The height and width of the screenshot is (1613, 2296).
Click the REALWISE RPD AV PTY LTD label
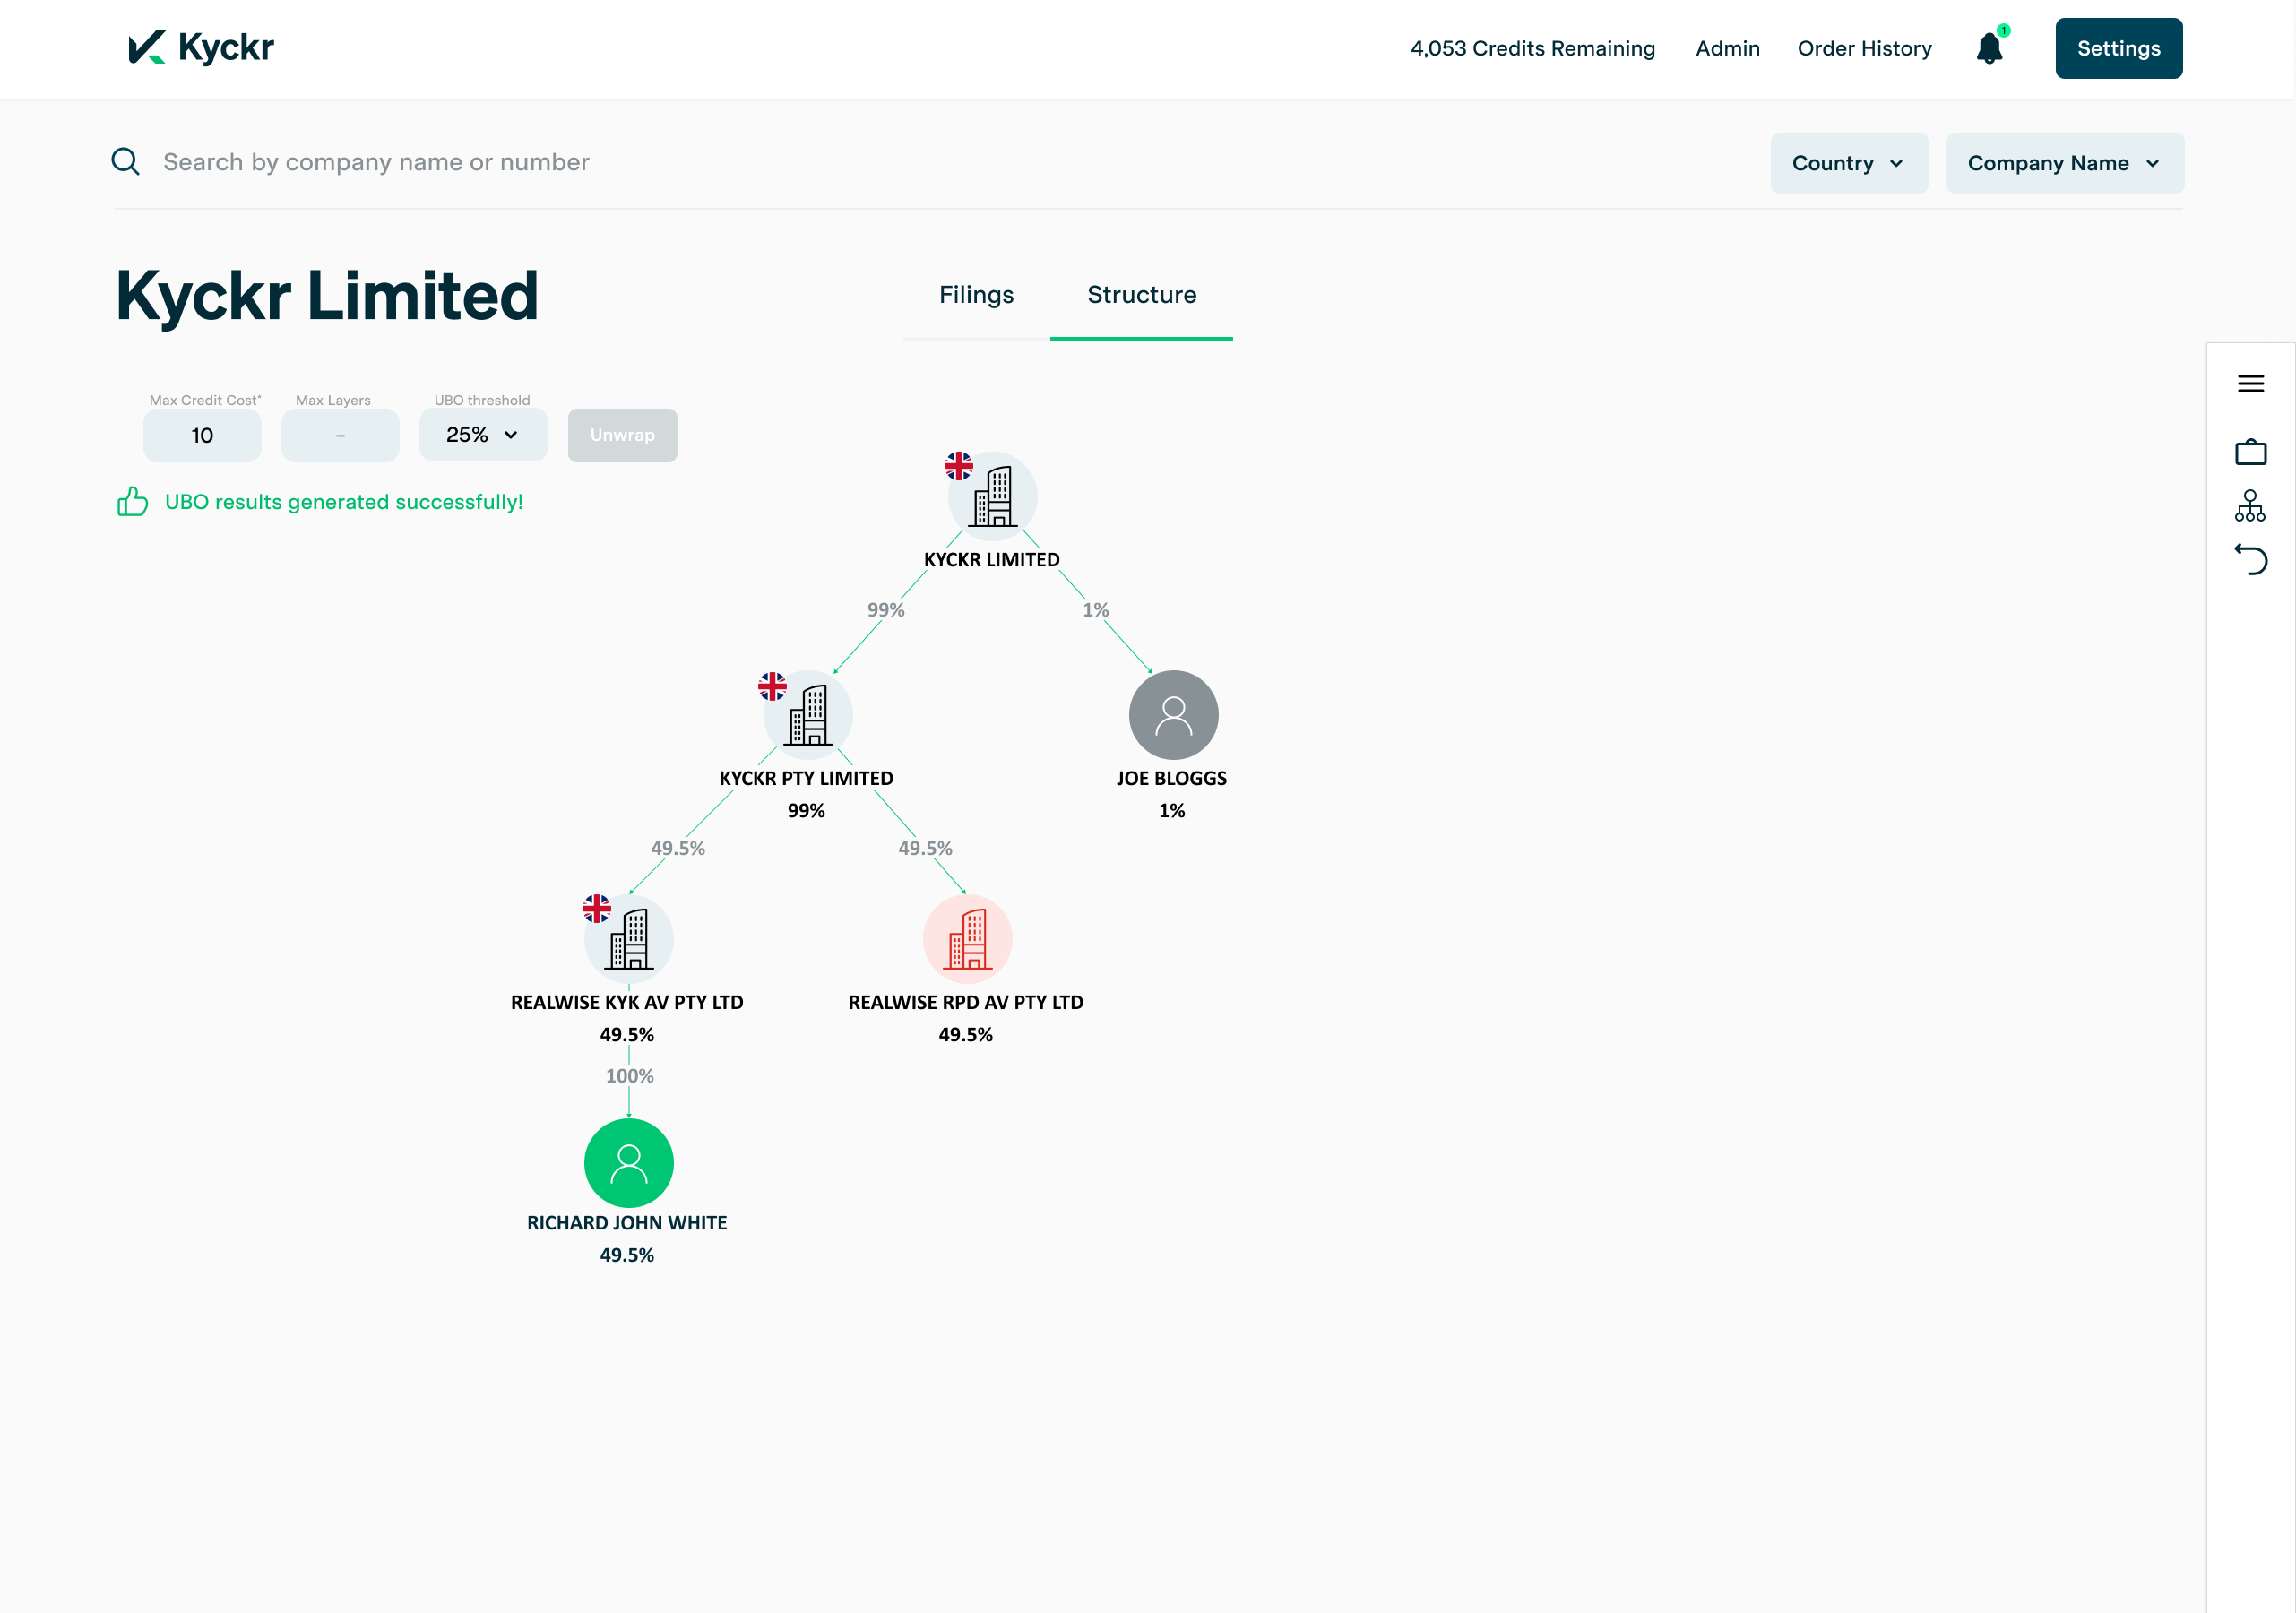(966, 1002)
